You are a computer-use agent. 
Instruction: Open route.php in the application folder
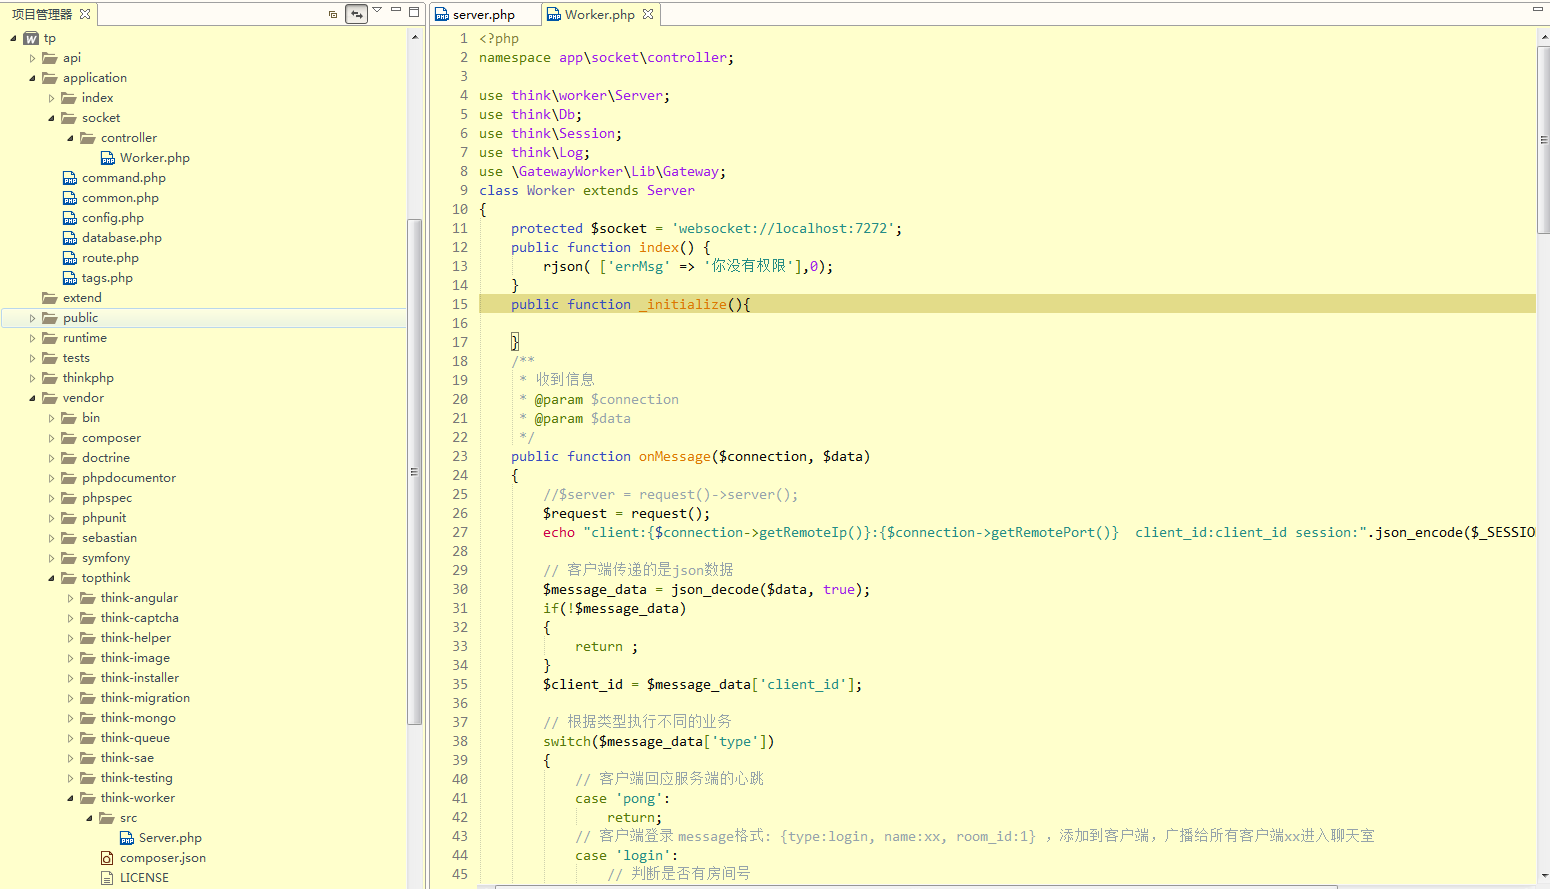(x=110, y=258)
